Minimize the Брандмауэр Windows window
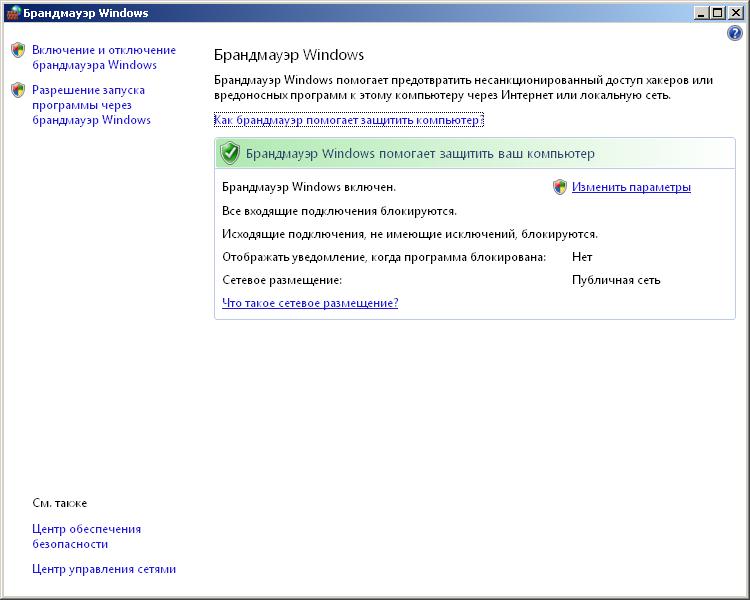 (x=701, y=13)
